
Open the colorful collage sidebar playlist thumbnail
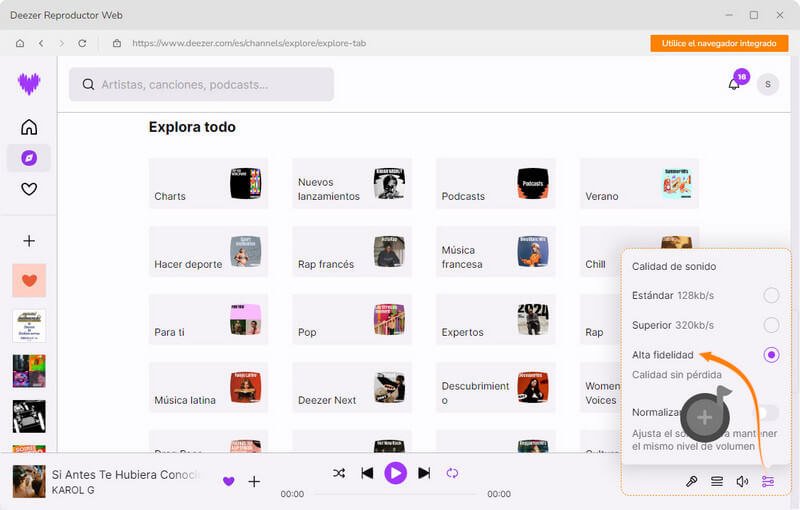coord(29,371)
